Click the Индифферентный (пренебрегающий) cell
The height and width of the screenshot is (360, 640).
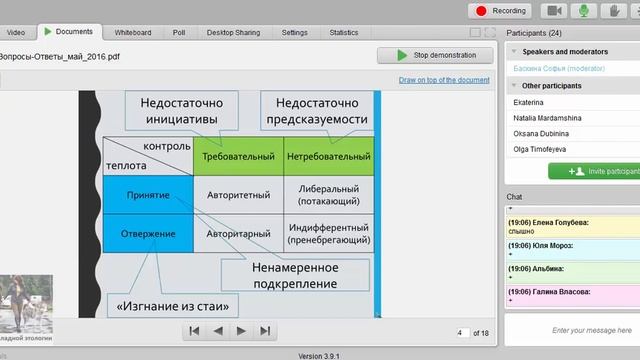(x=329, y=233)
